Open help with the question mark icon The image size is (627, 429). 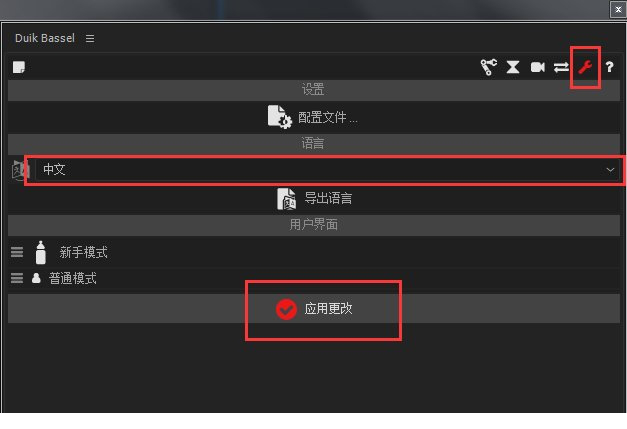click(609, 67)
